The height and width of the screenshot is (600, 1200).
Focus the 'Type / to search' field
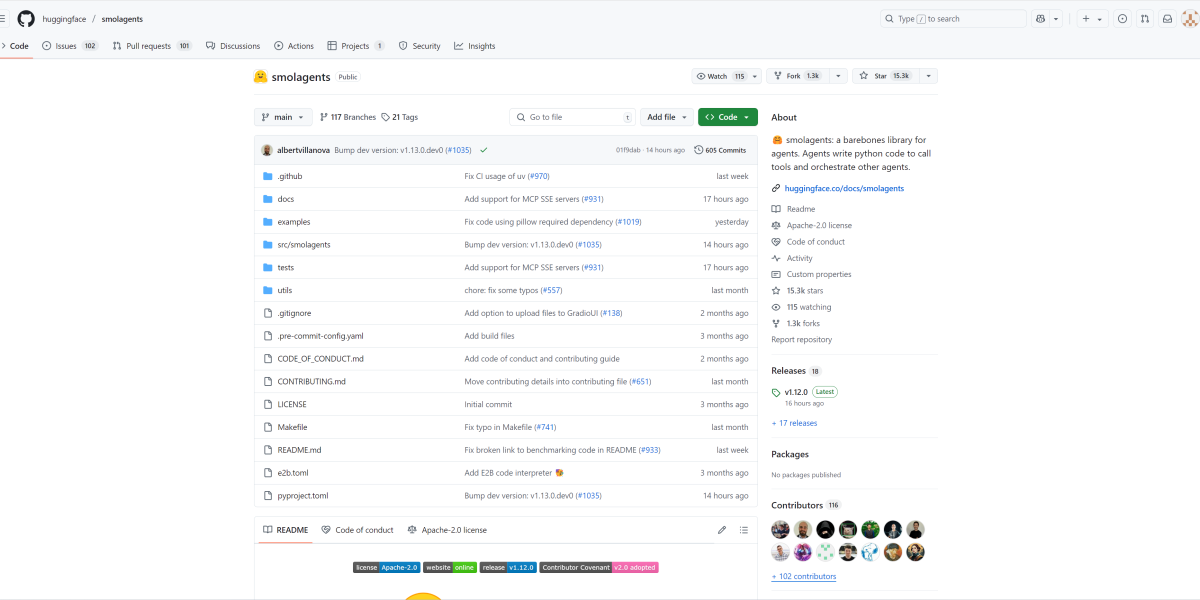coord(953,18)
